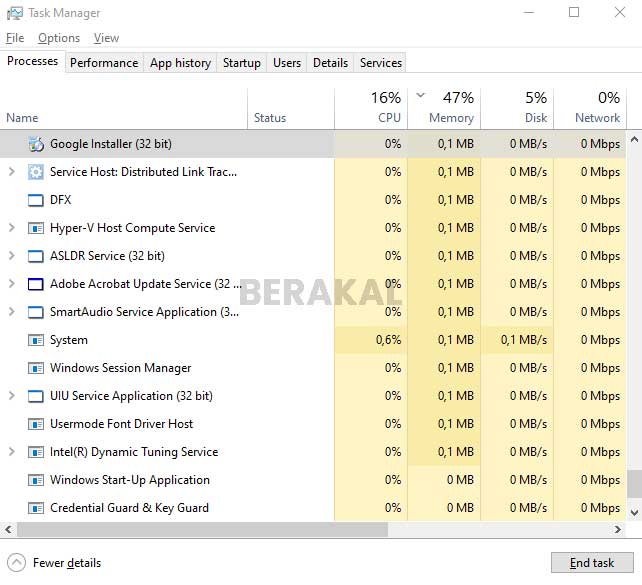Switch to the App history tab

[180, 63]
